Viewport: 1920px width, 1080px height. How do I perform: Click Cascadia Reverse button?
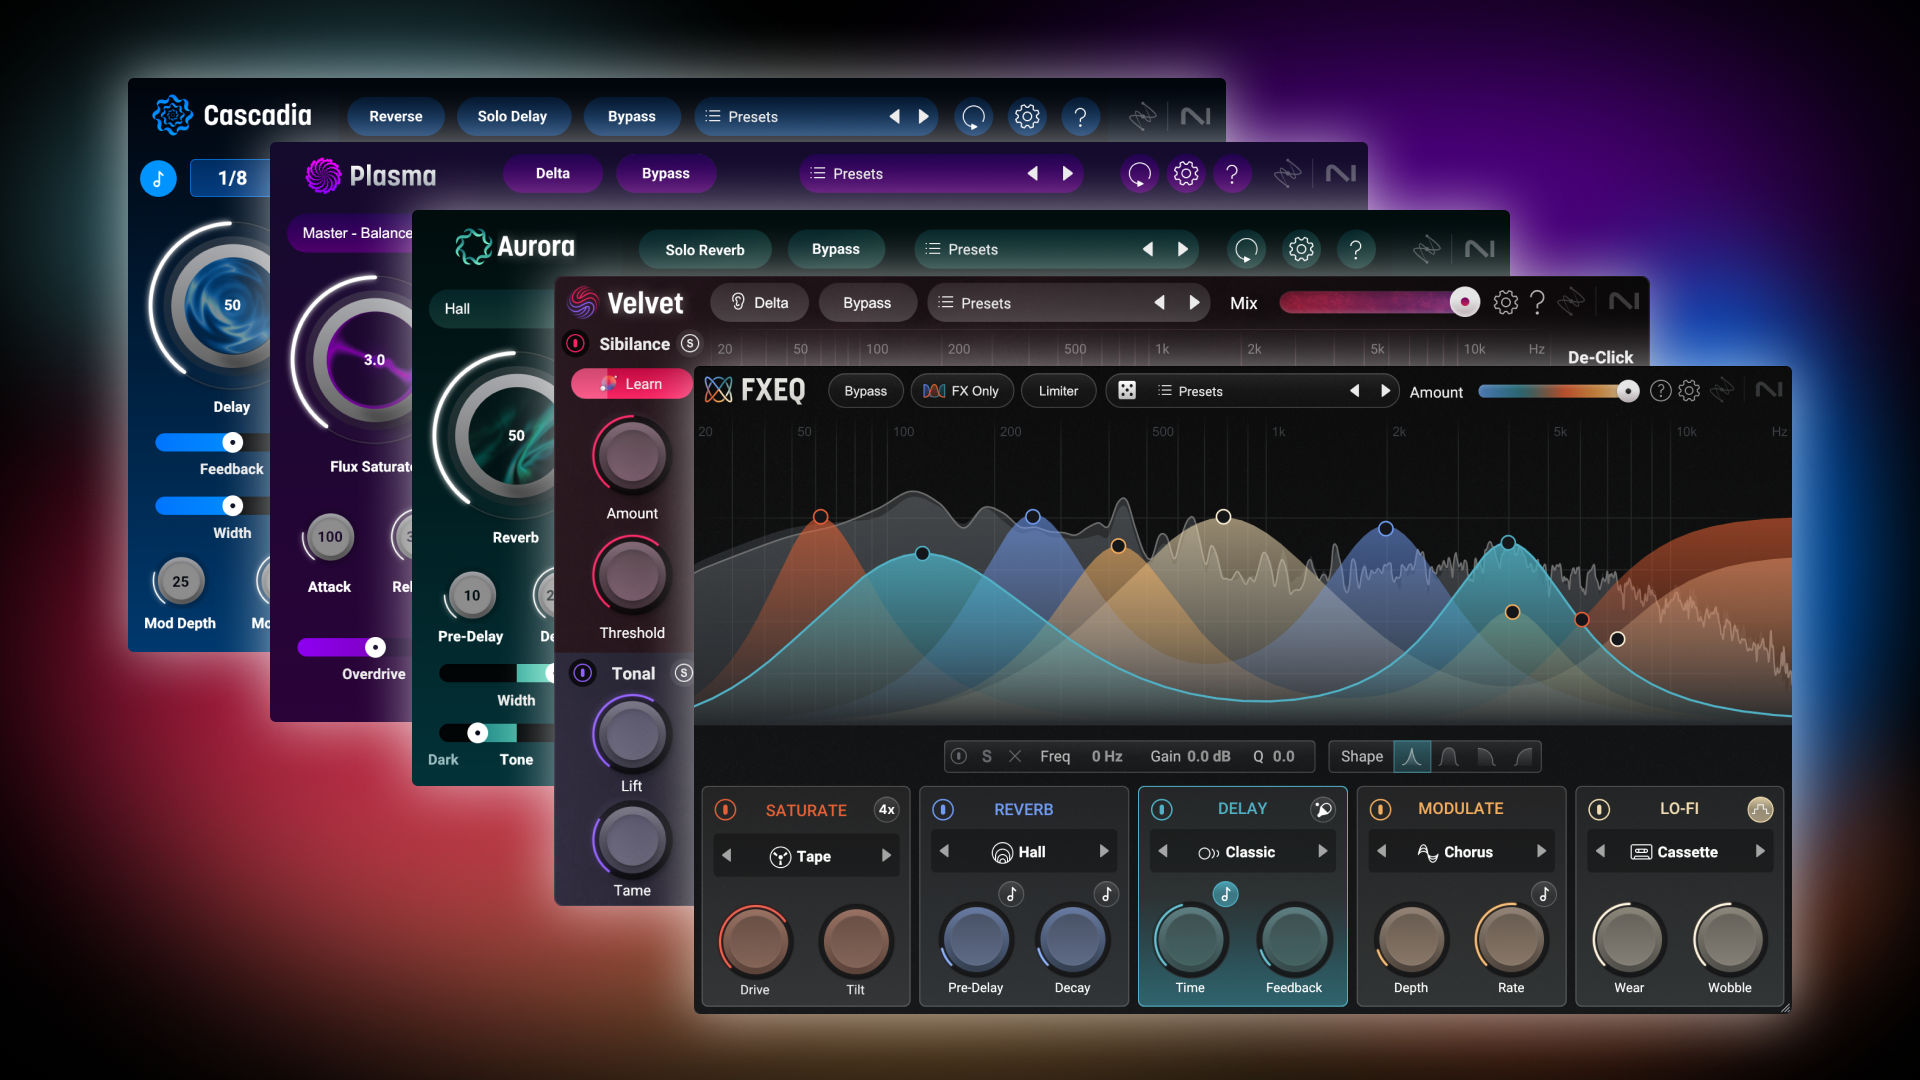(x=396, y=117)
